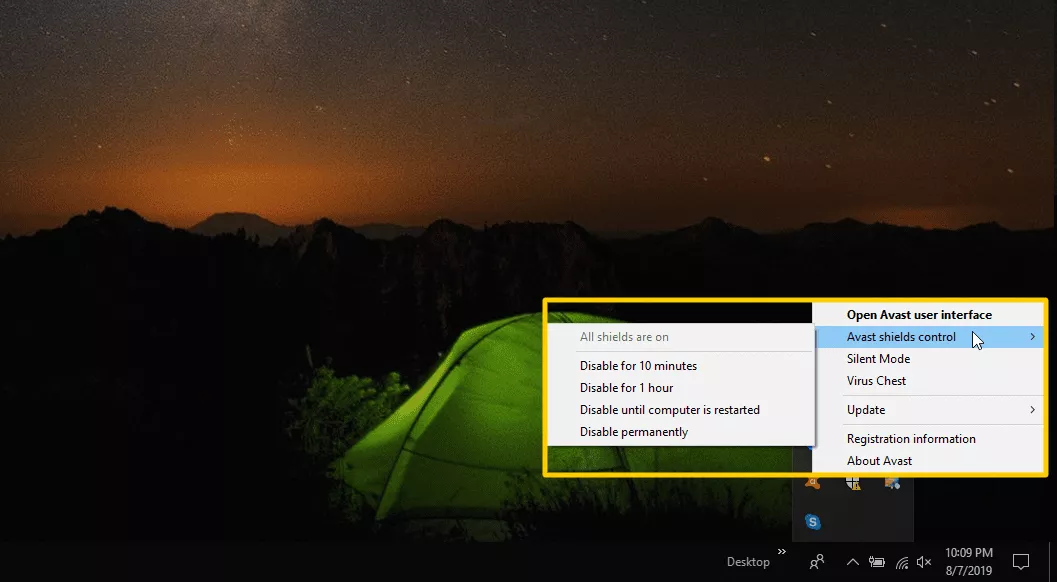Viewport: 1057px width, 582px height.
Task: Open Virus Chest
Action: click(x=876, y=381)
